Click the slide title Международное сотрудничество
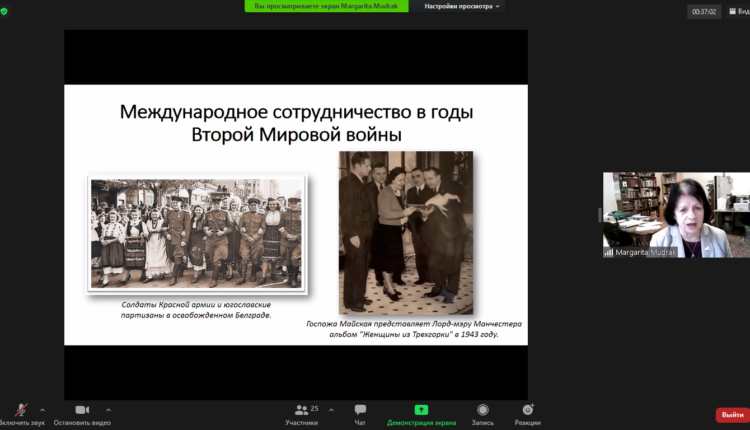This screenshot has height=430, width=750. click(296, 123)
